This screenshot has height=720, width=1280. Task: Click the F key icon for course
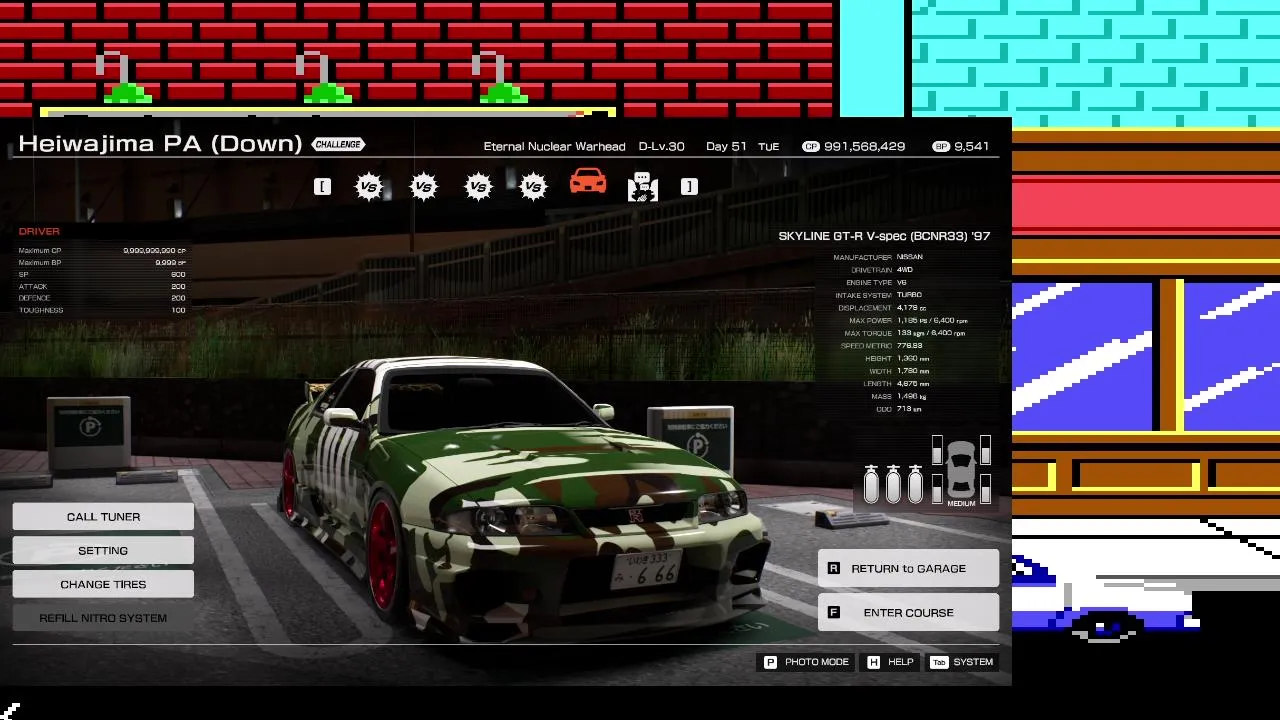tap(833, 612)
